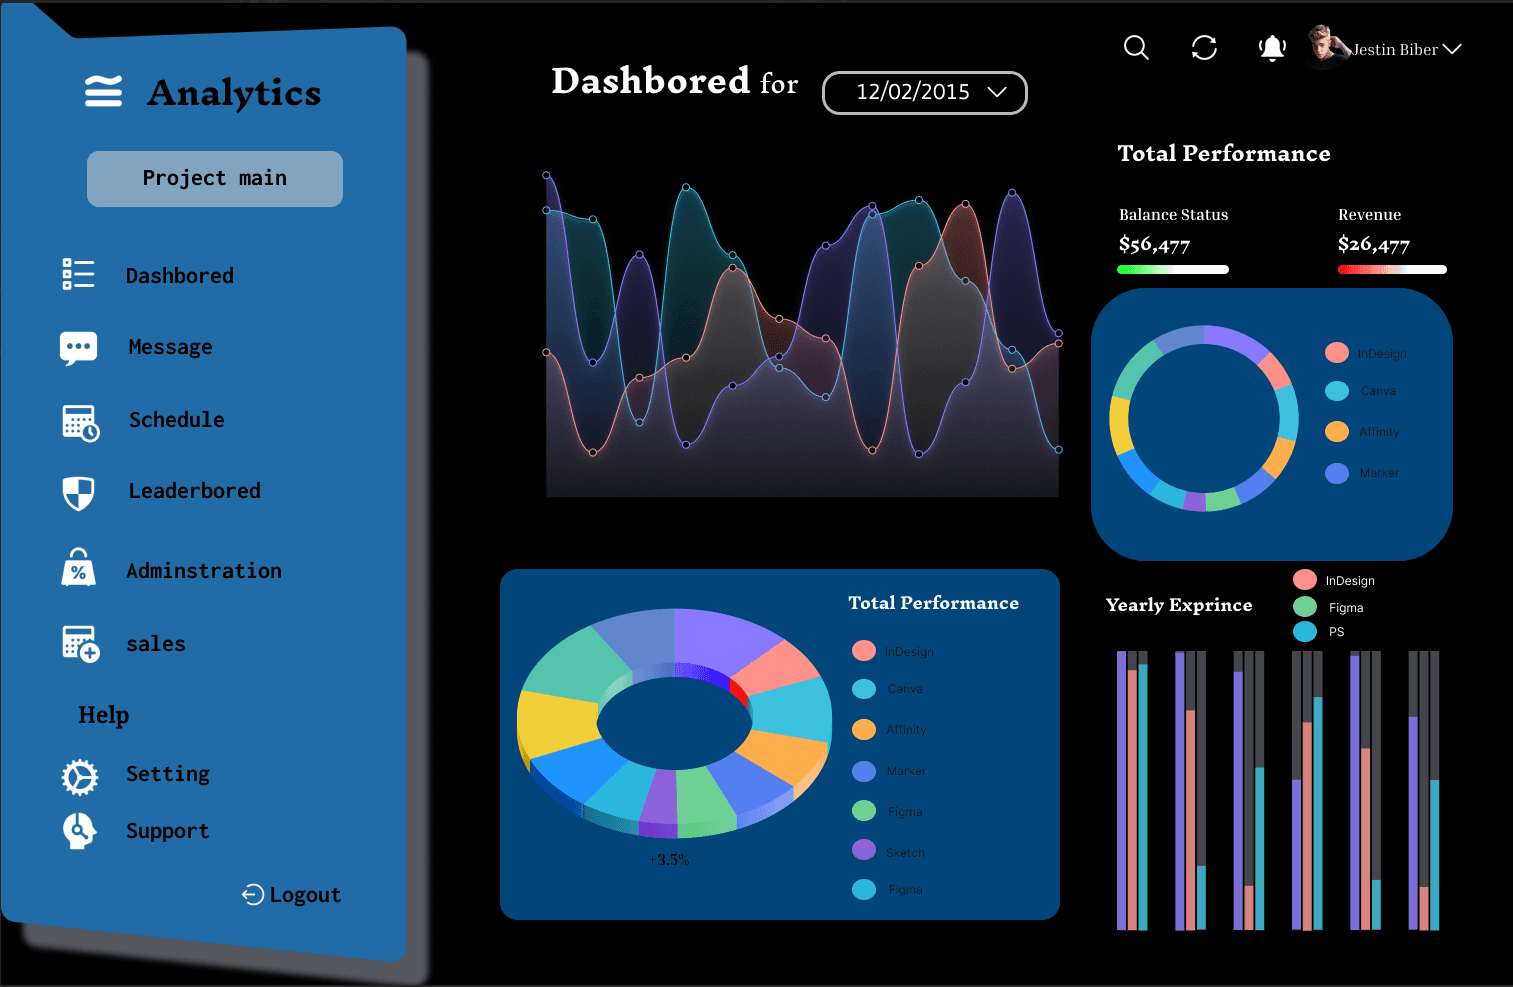Click the hamburger menu icon beside Analytics
The width and height of the screenshot is (1513, 987).
pos(103,91)
